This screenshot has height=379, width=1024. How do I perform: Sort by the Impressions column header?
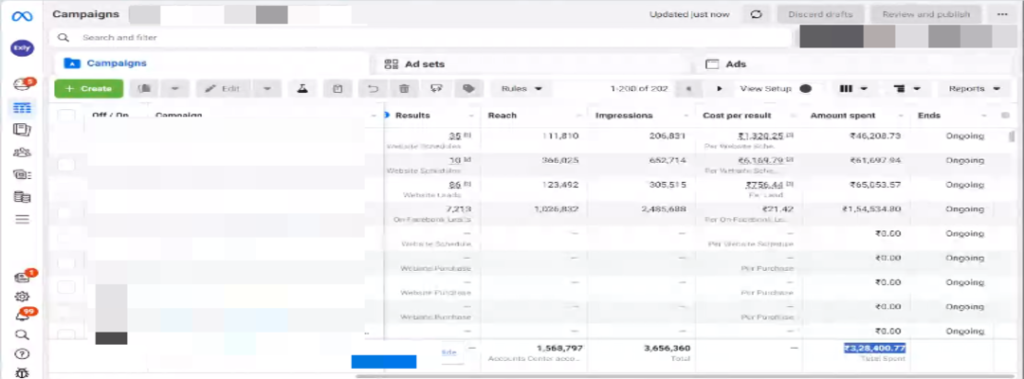pos(624,116)
